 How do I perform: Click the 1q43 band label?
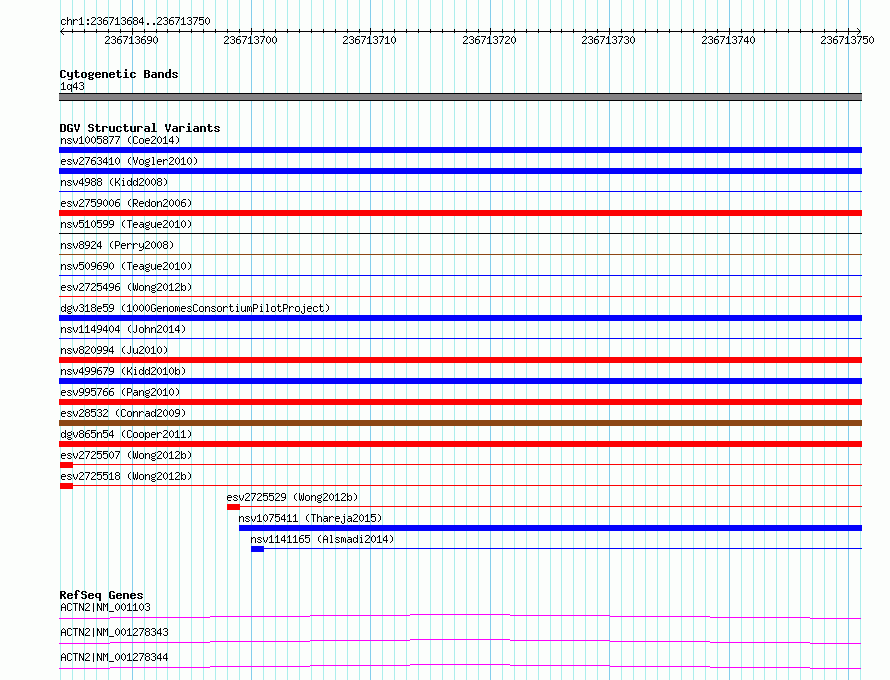pyautogui.click(x=72, y=86)
